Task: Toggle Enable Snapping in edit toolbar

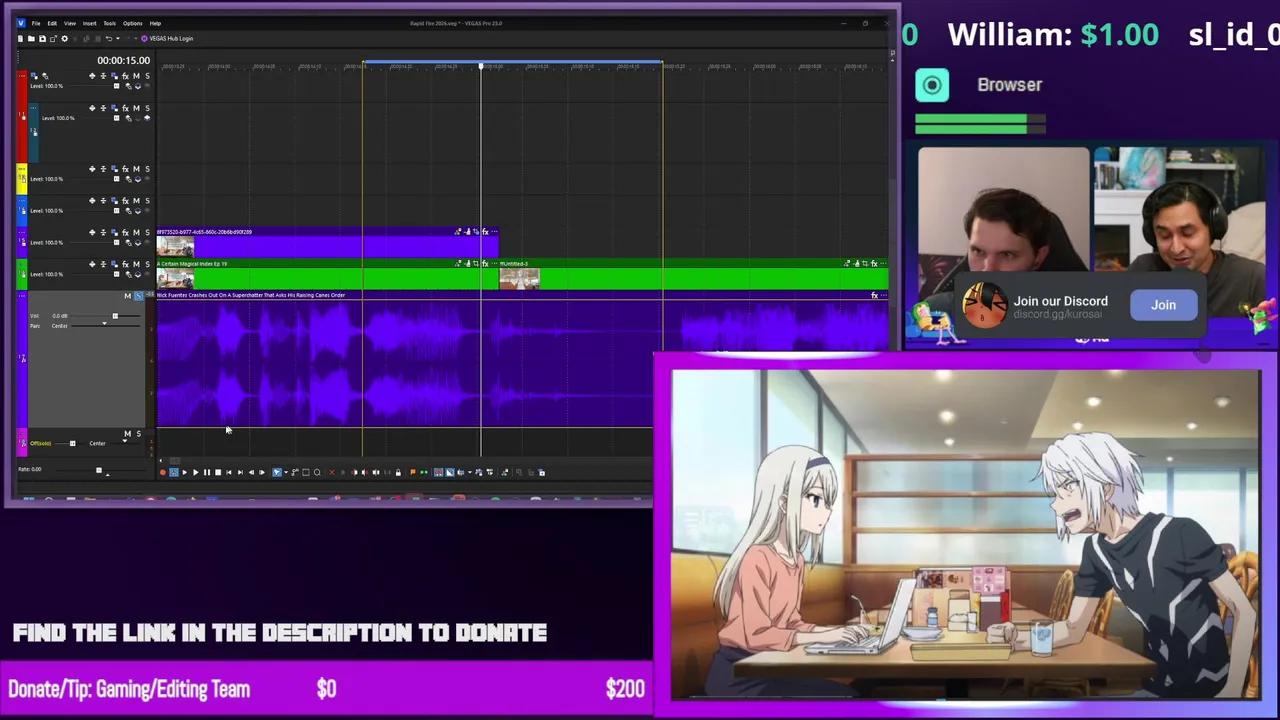Action: (x=438, y=472)
